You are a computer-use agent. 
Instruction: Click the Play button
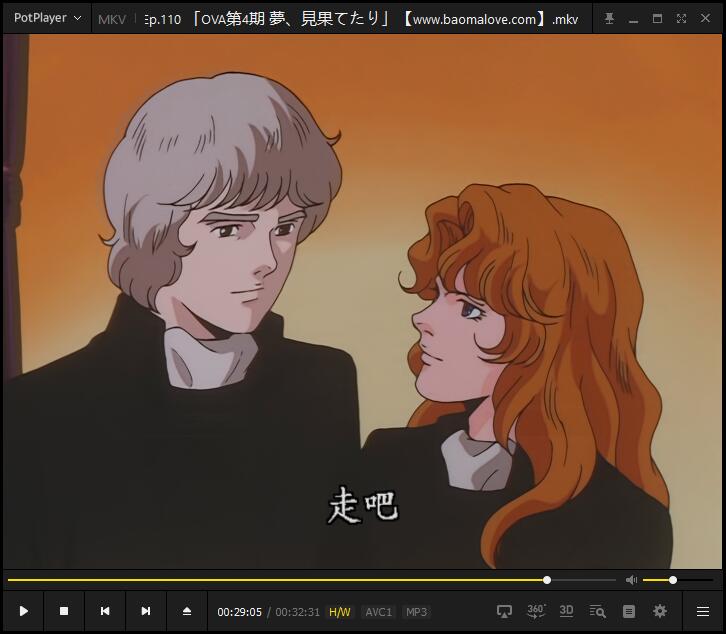point(24,611)
